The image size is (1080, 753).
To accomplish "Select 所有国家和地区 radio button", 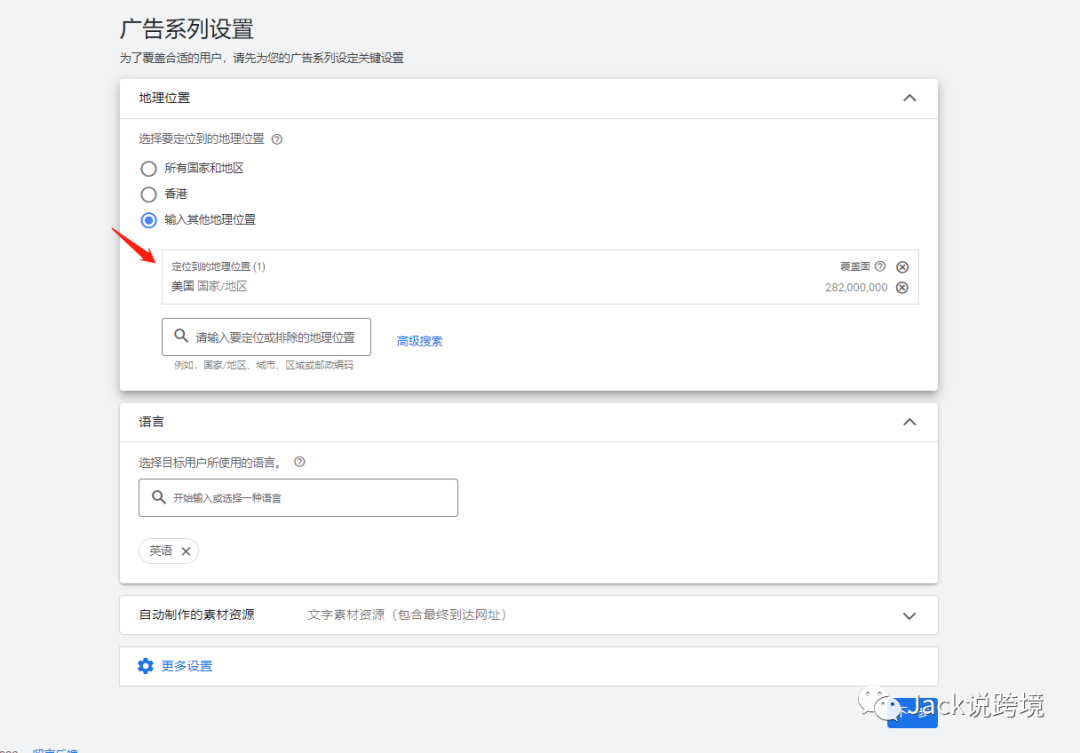I will click(x=148, y=169).
